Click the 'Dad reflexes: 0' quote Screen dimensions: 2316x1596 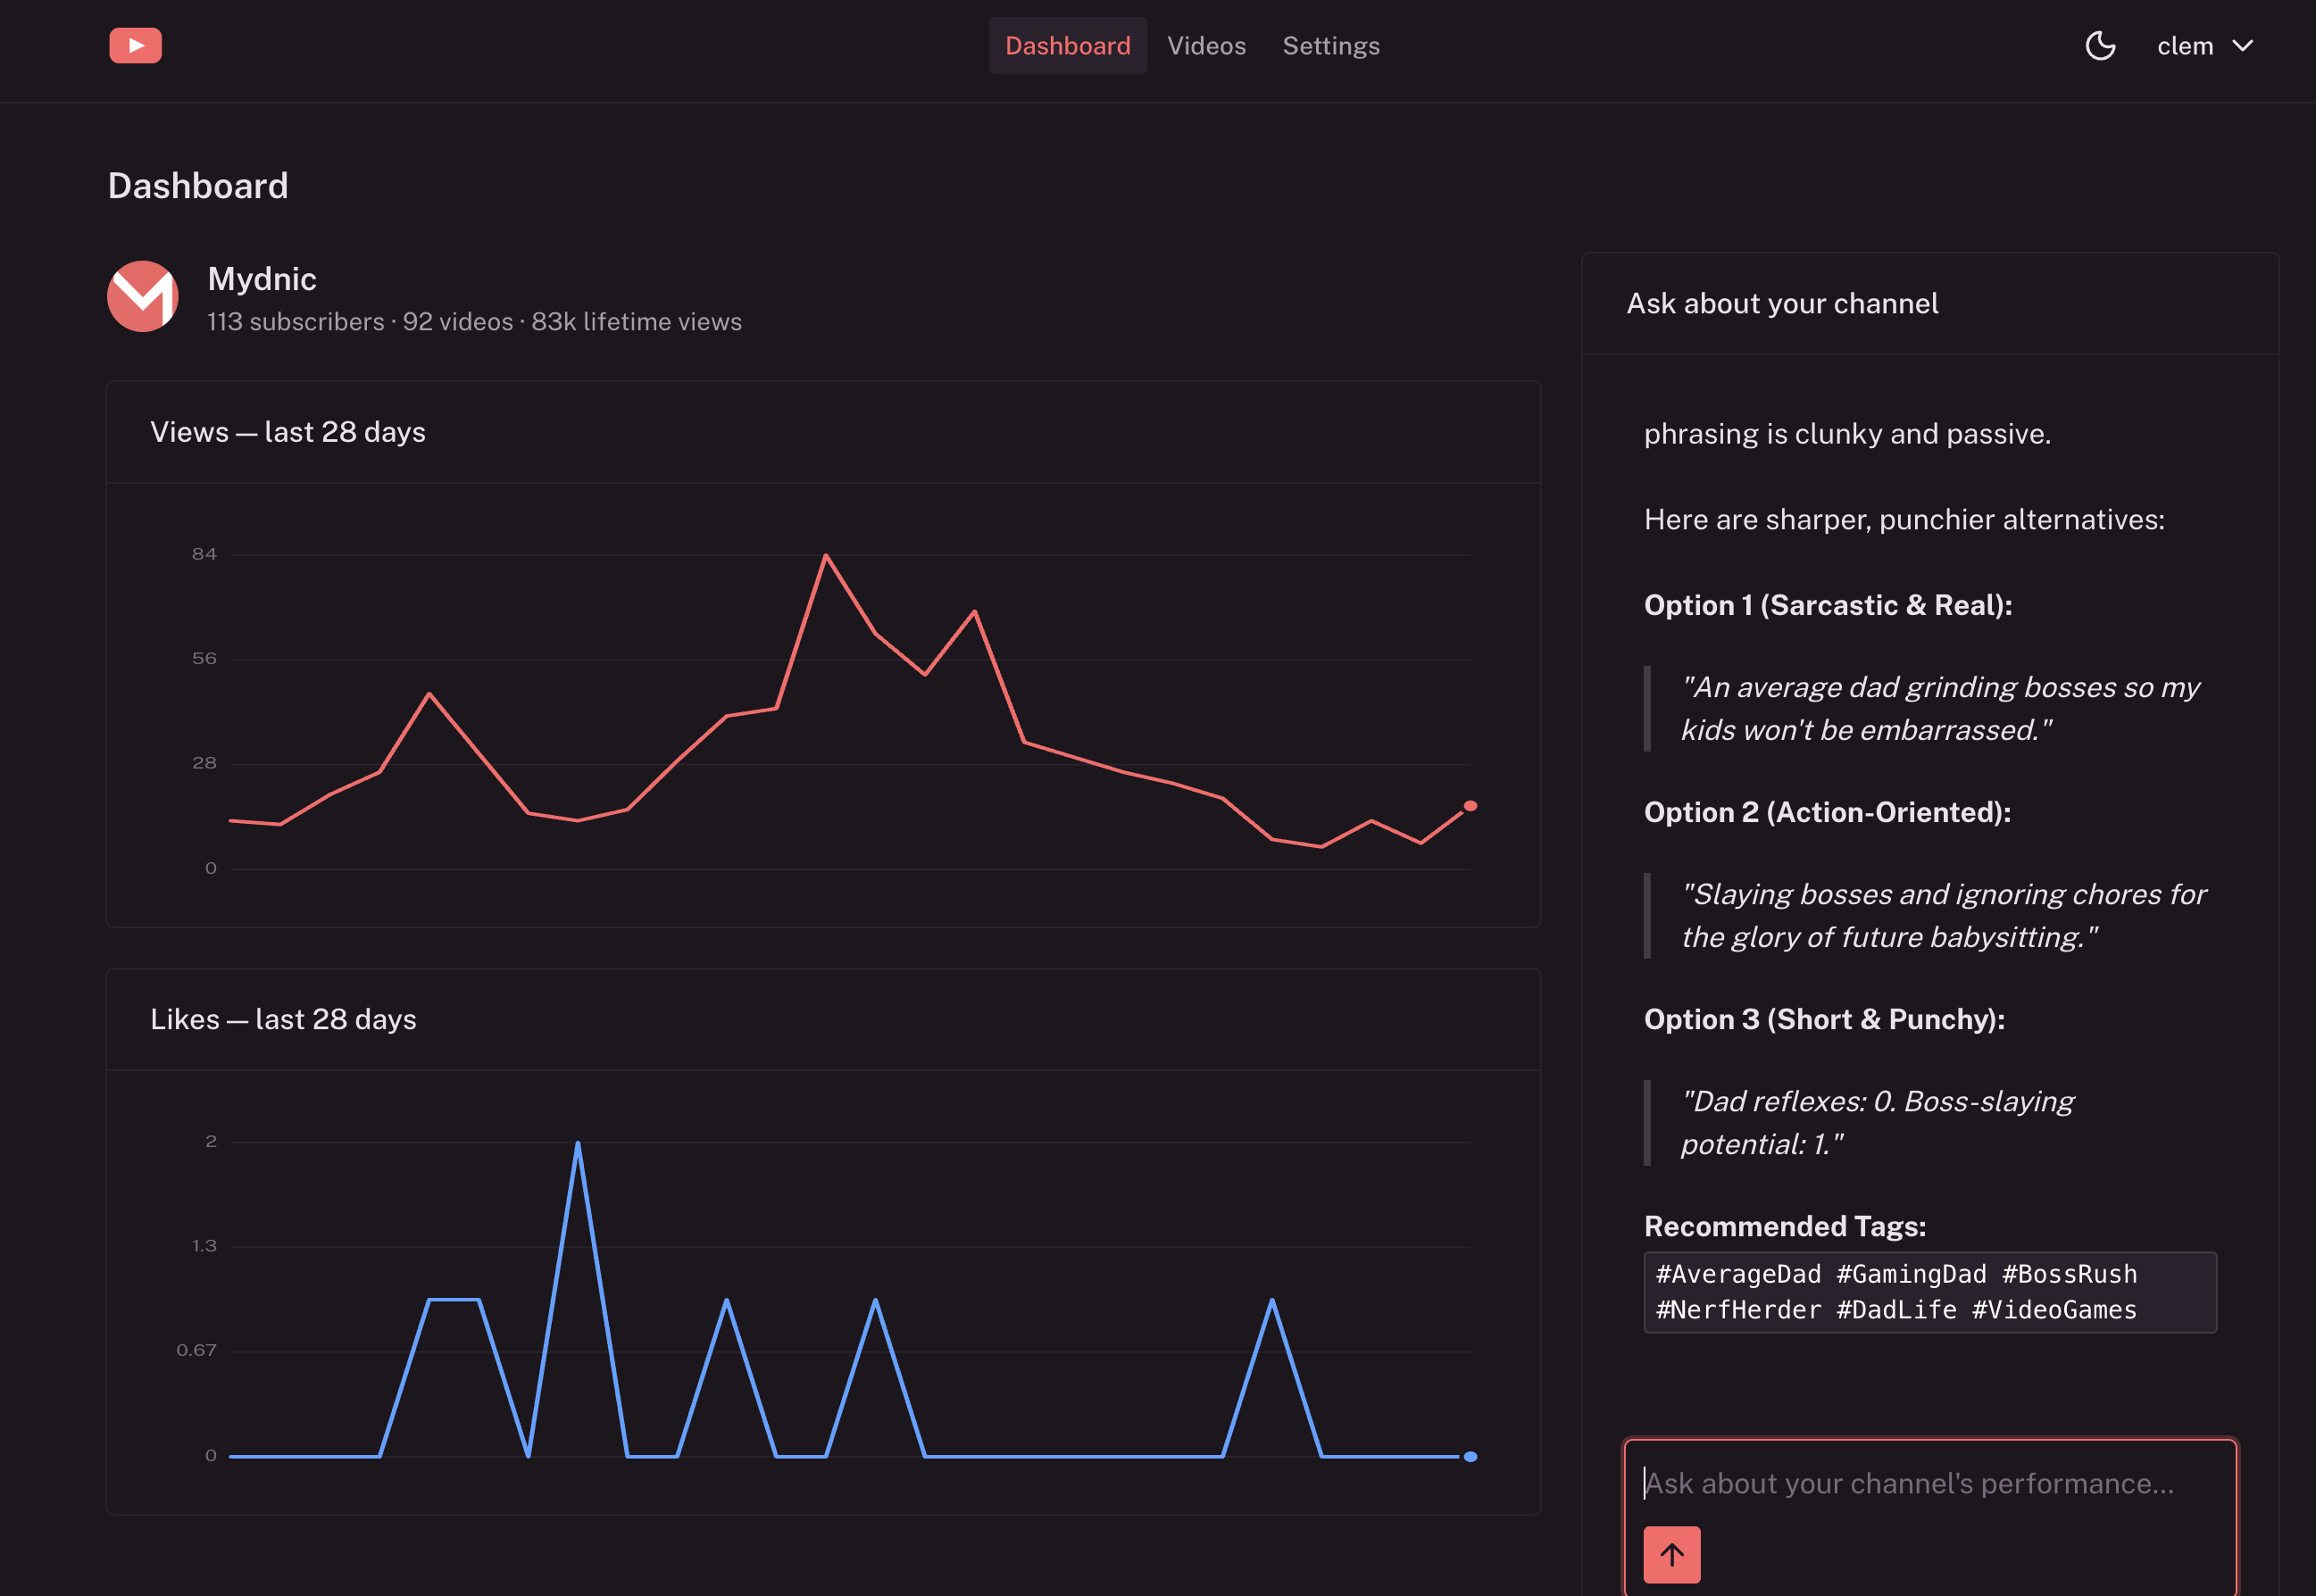[1877, 1122]
